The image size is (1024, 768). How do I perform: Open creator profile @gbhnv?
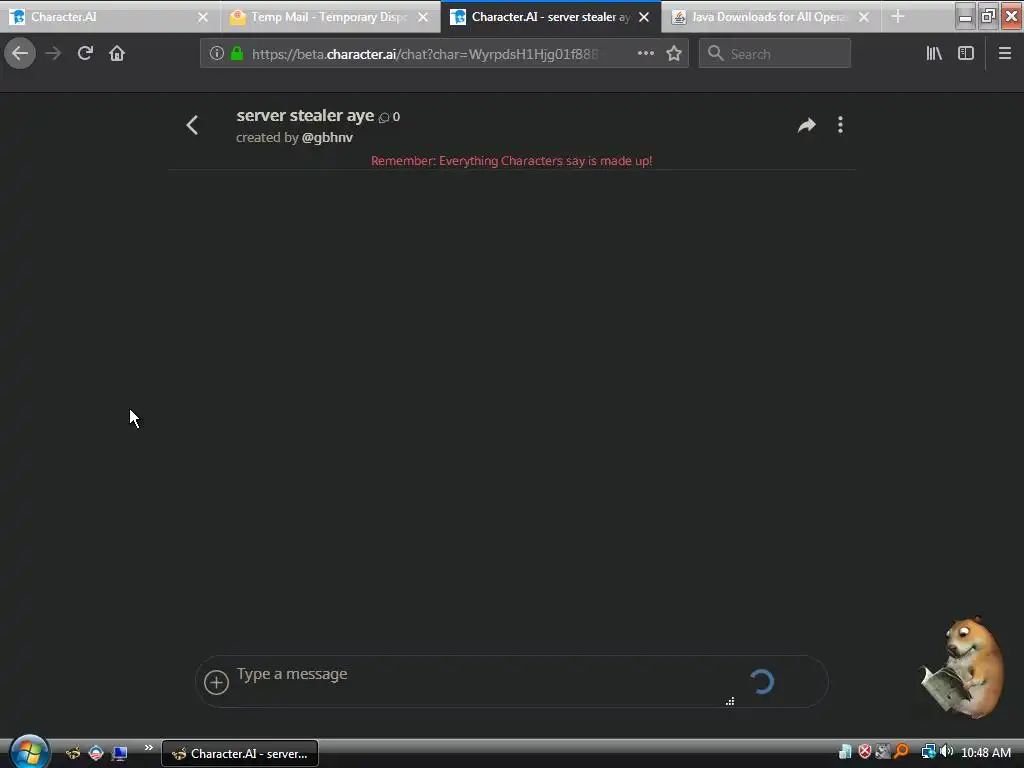327,138
